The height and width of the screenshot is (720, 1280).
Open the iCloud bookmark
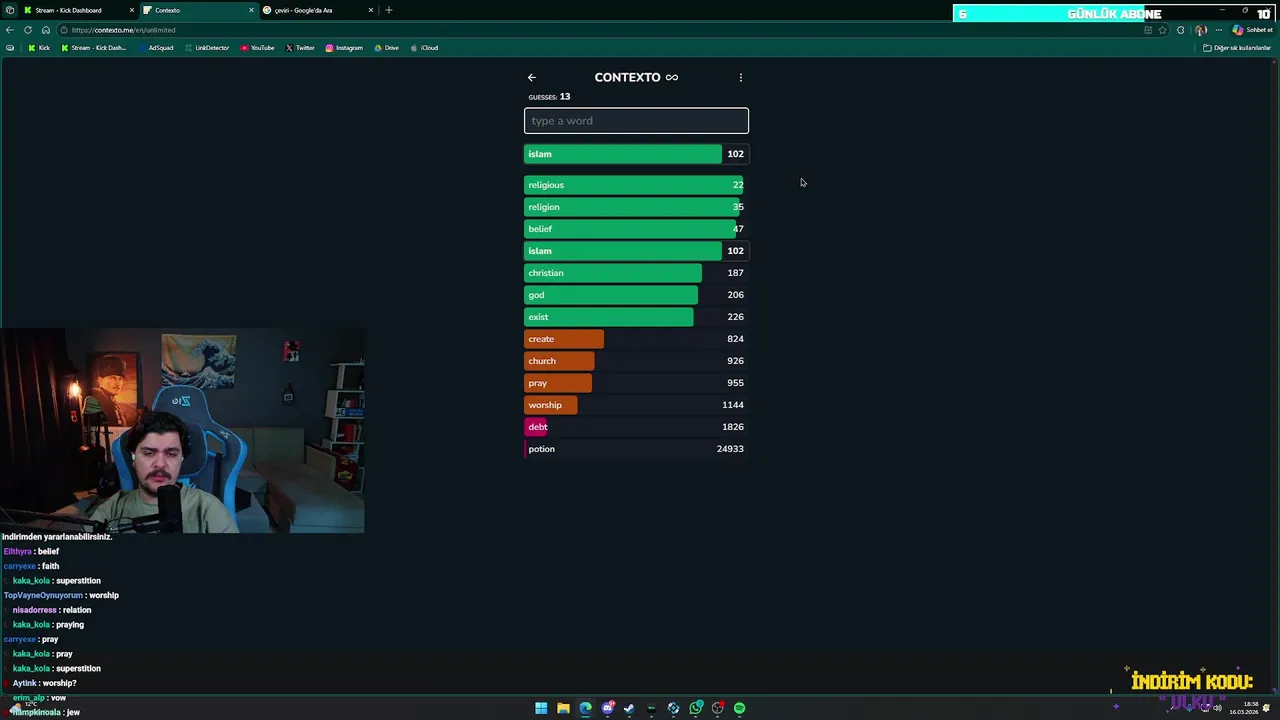pos(424,48)
